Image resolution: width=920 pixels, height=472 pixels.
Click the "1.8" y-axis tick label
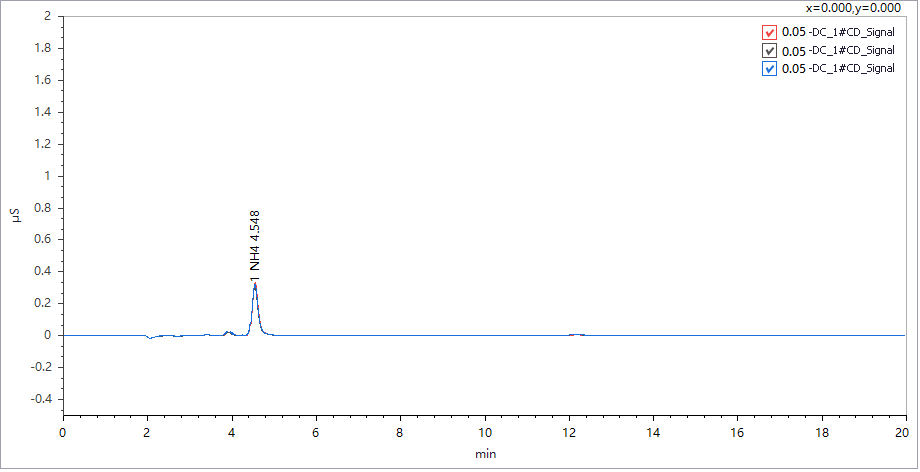(43, 48)
